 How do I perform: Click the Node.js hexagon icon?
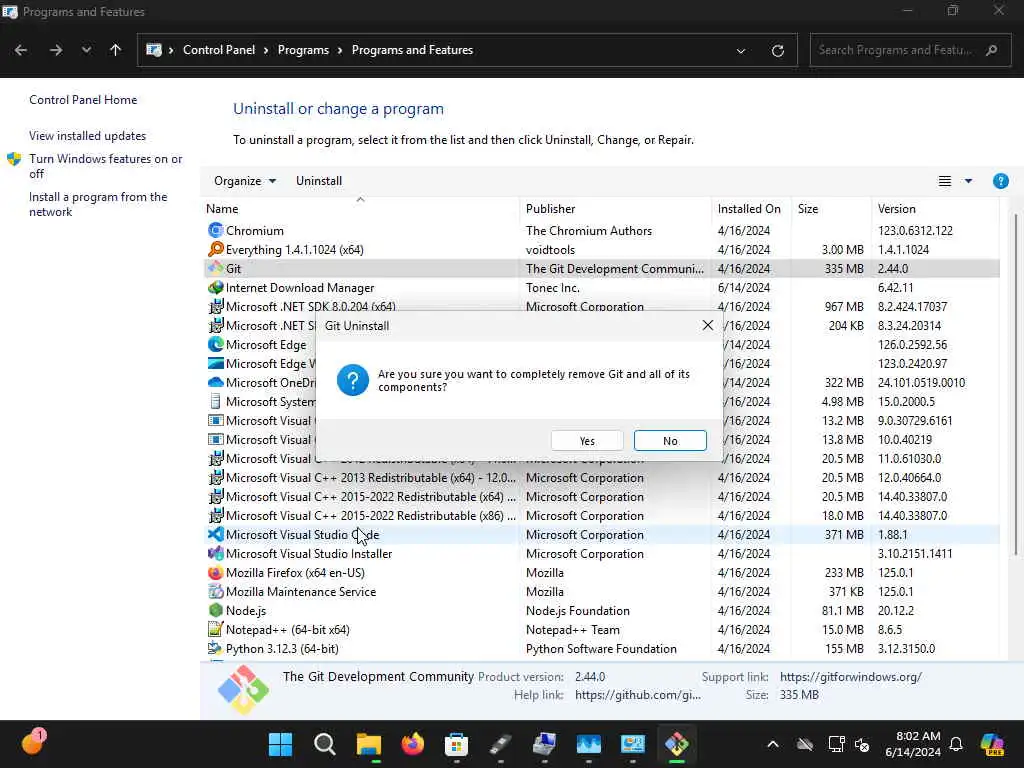pyautogui.click(x=216, y=610)
